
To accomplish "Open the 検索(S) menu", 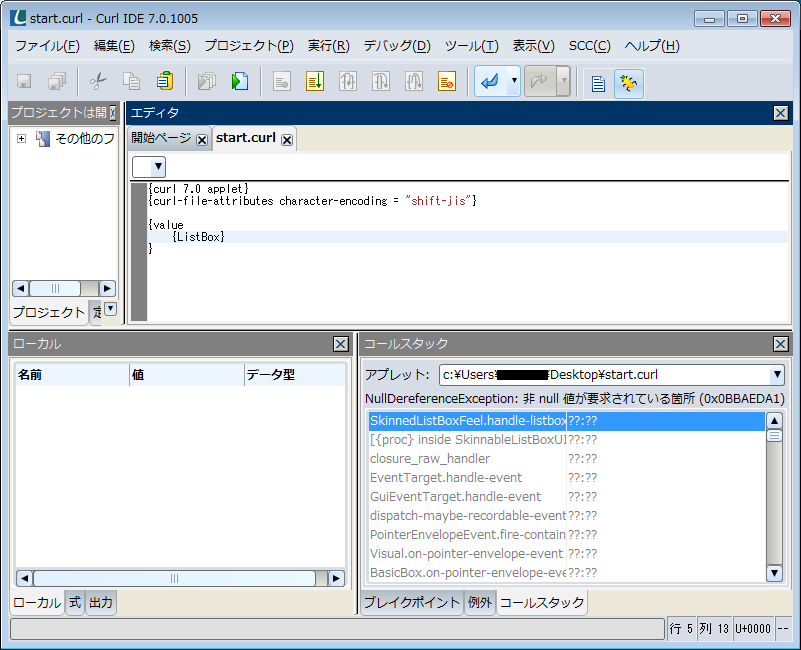I will [170, 46].
